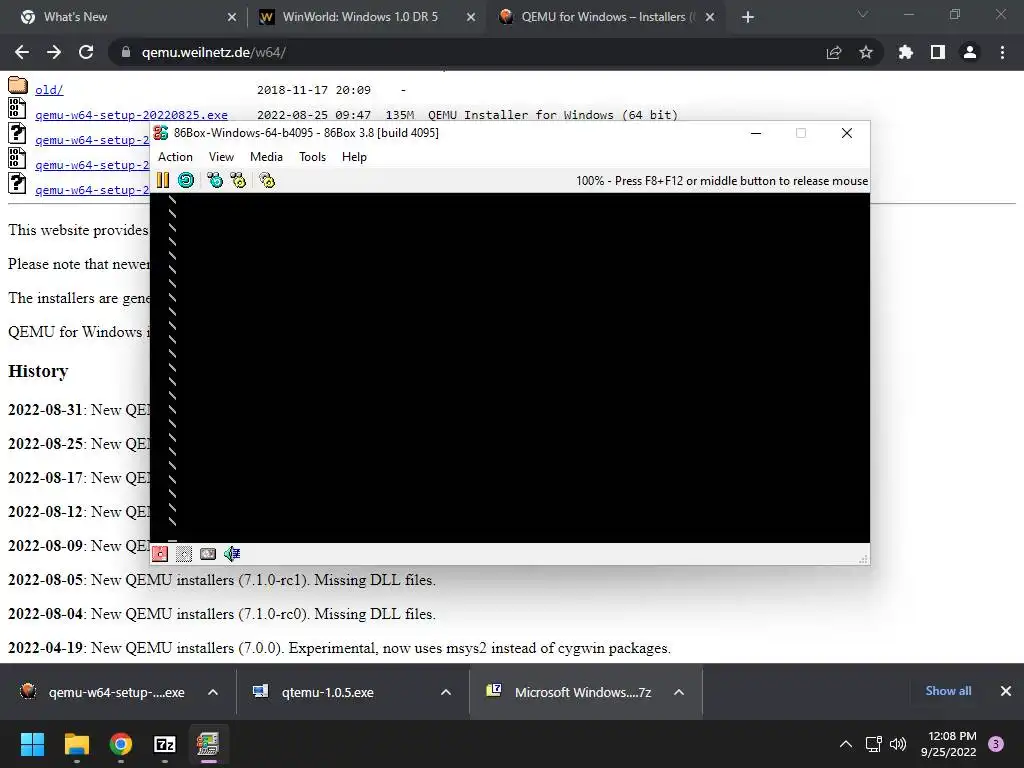Open 86Box settings via the gear icon
This screenshot has height=768, width=1024.
click(267, 180)
